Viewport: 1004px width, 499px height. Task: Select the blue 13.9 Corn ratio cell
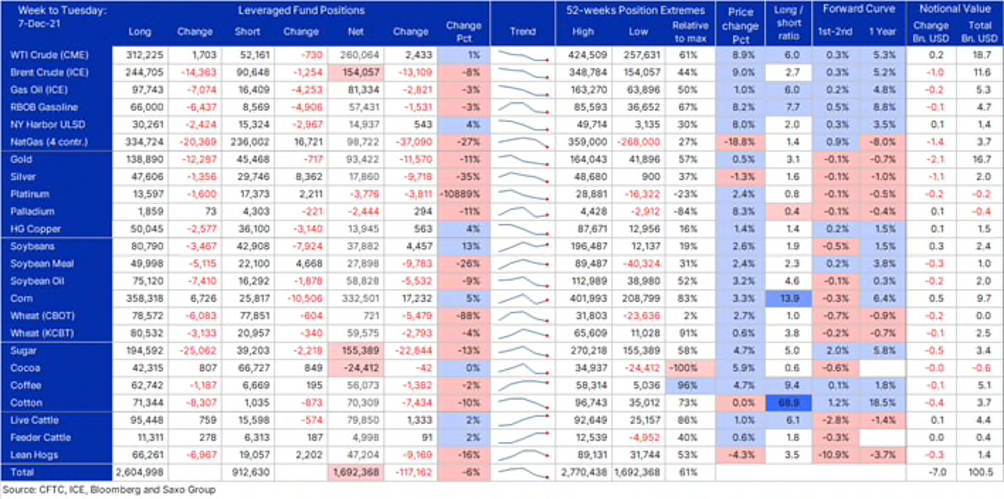790,299
